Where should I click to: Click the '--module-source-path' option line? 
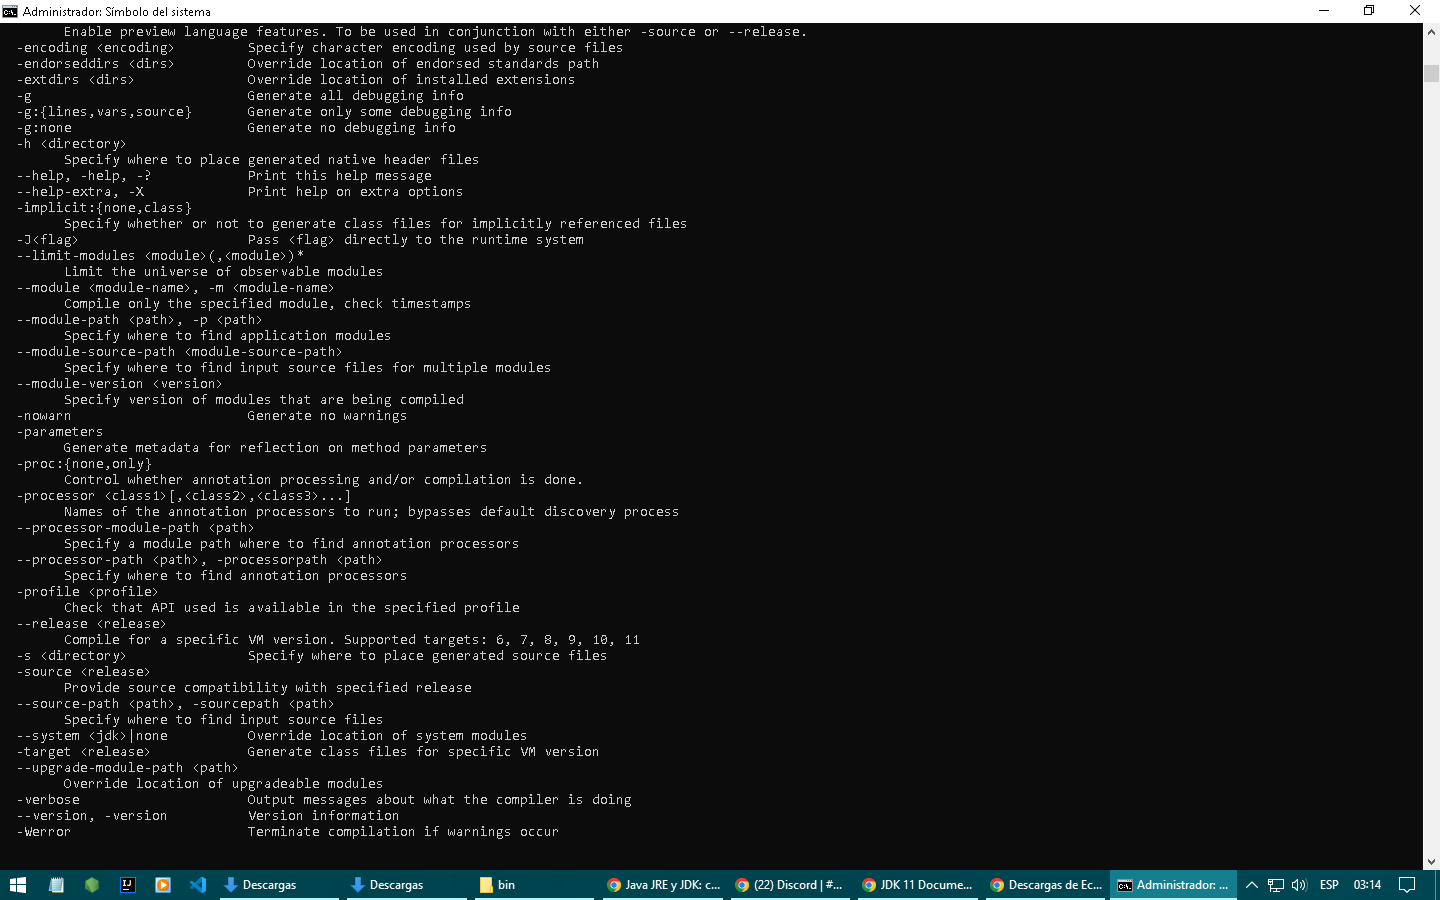coord(180,352)
